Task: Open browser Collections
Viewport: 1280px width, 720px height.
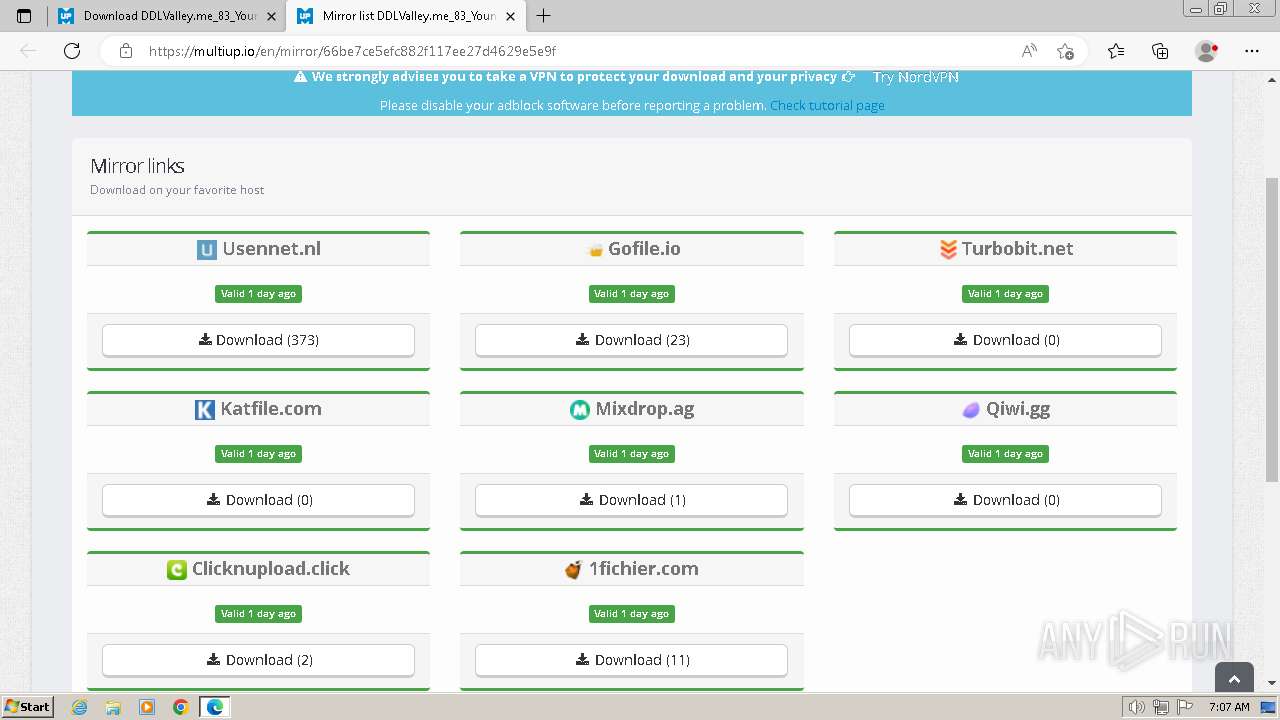Action: [x=1160, y=51]
